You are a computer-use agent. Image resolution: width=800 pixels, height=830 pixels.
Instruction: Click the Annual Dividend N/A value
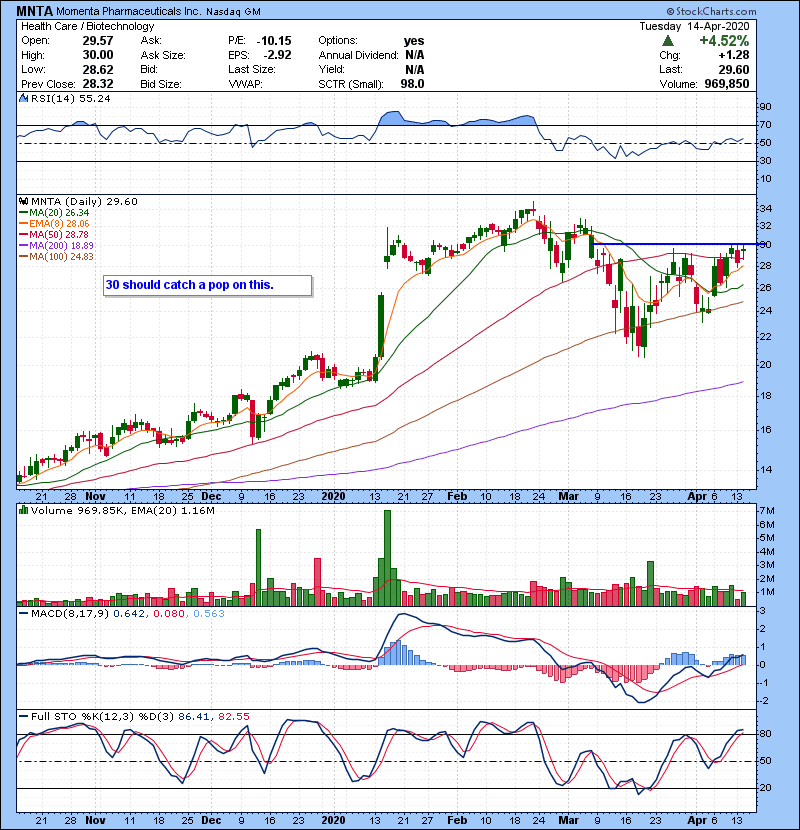[x=415, y=55]
